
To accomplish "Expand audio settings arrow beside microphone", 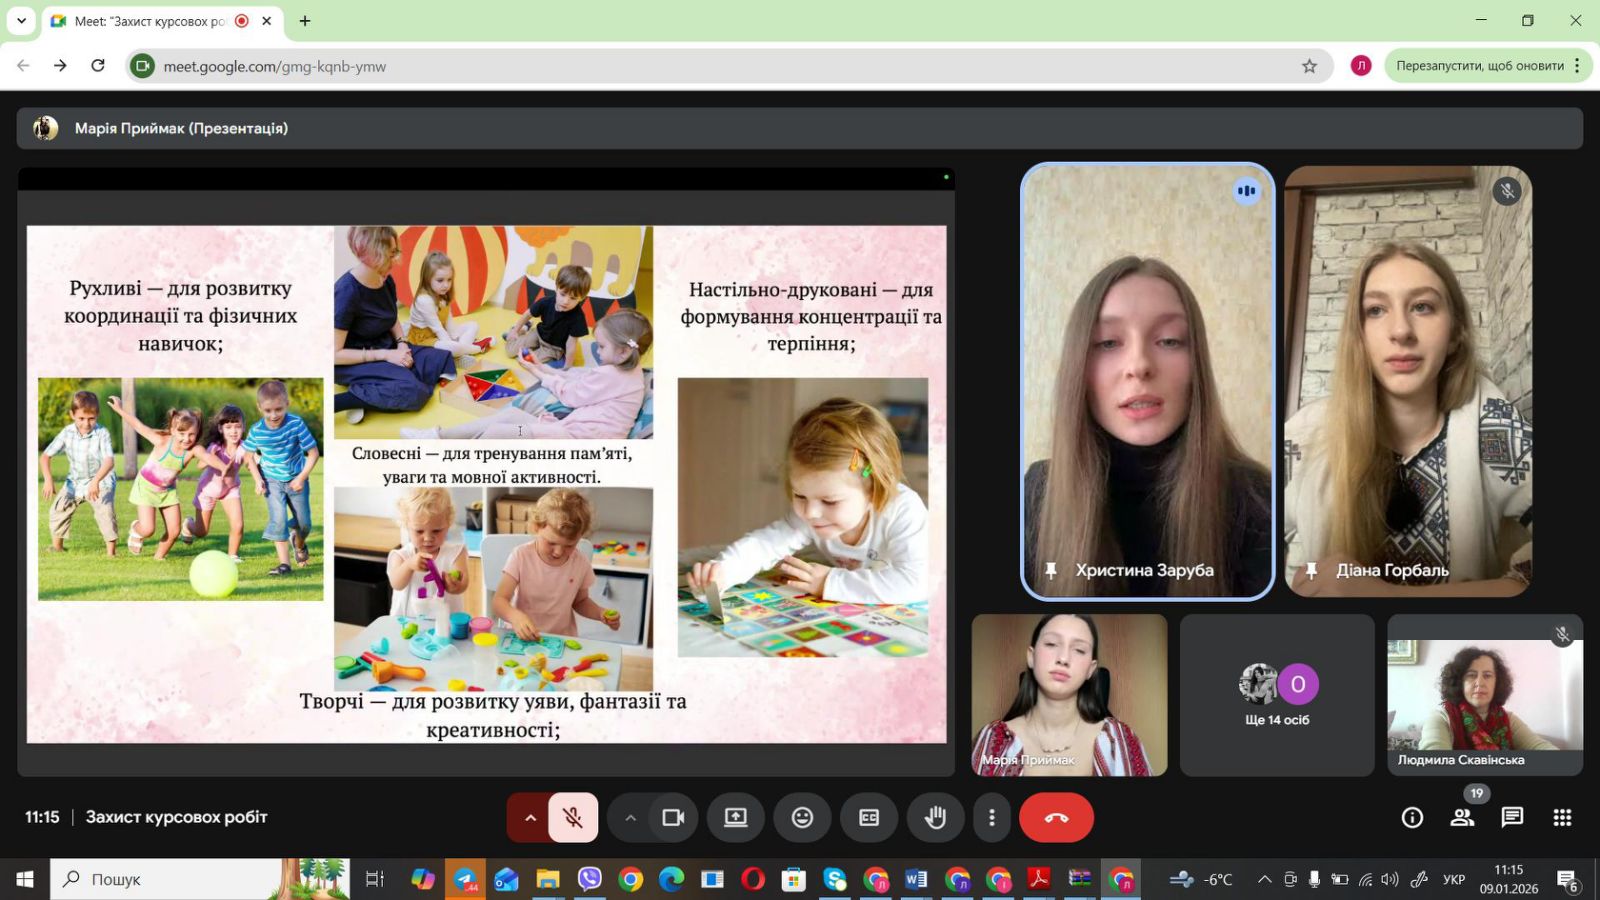I will tap(530, 818).
